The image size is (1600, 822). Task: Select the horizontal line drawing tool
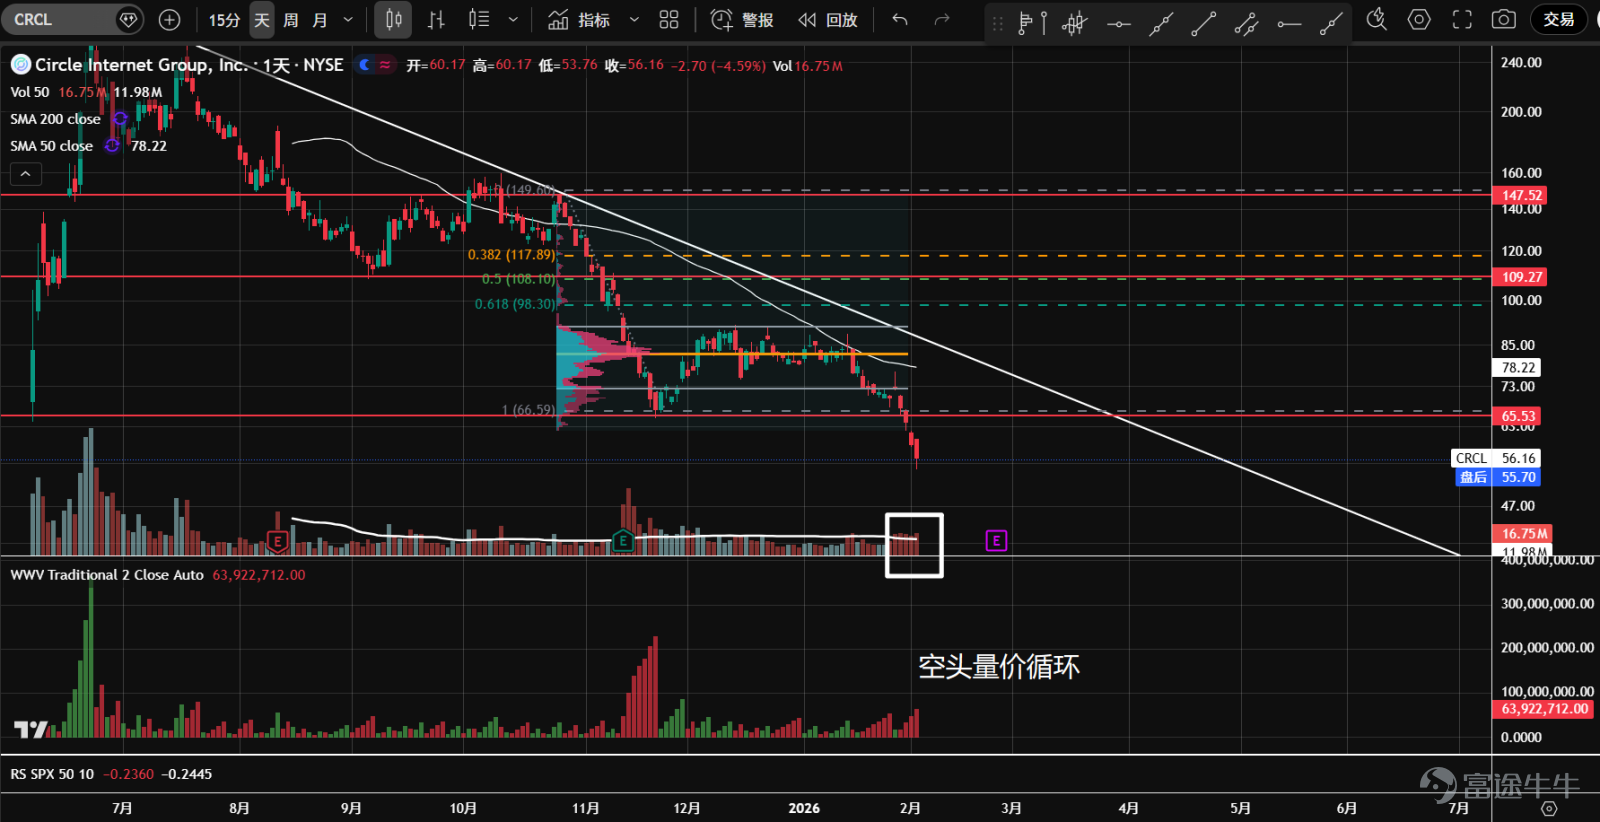(x=1119, y=23)
